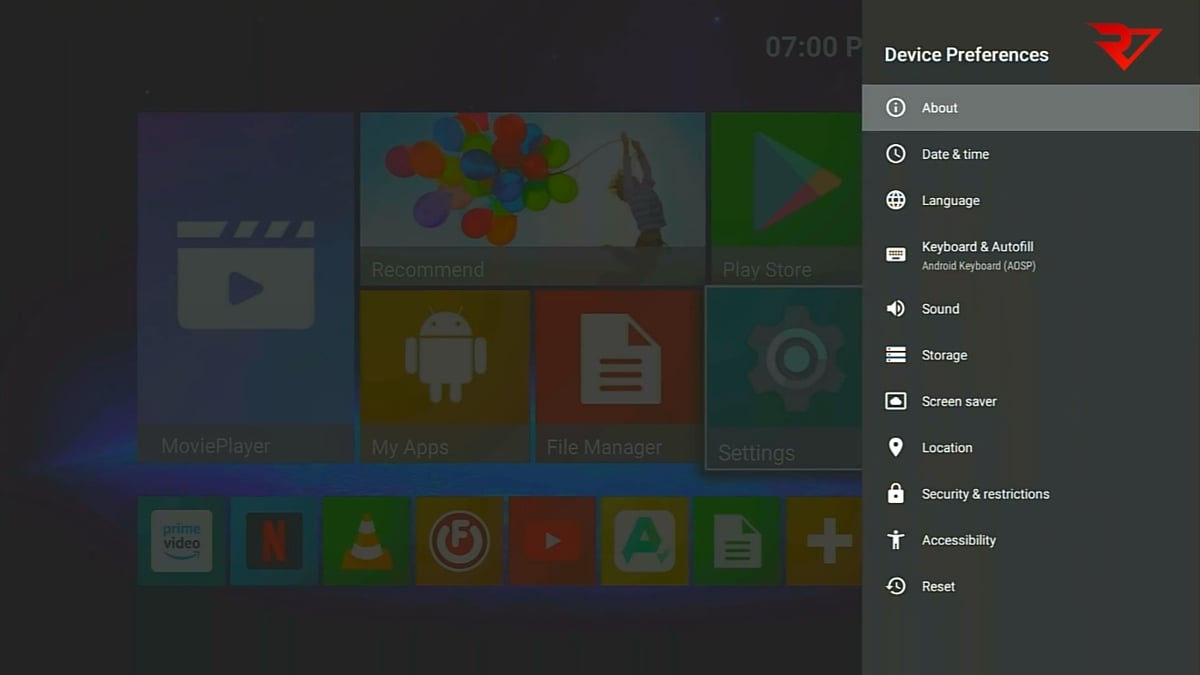Select the Reset option
1200x675 pixels.
(x=1031, y=586)
